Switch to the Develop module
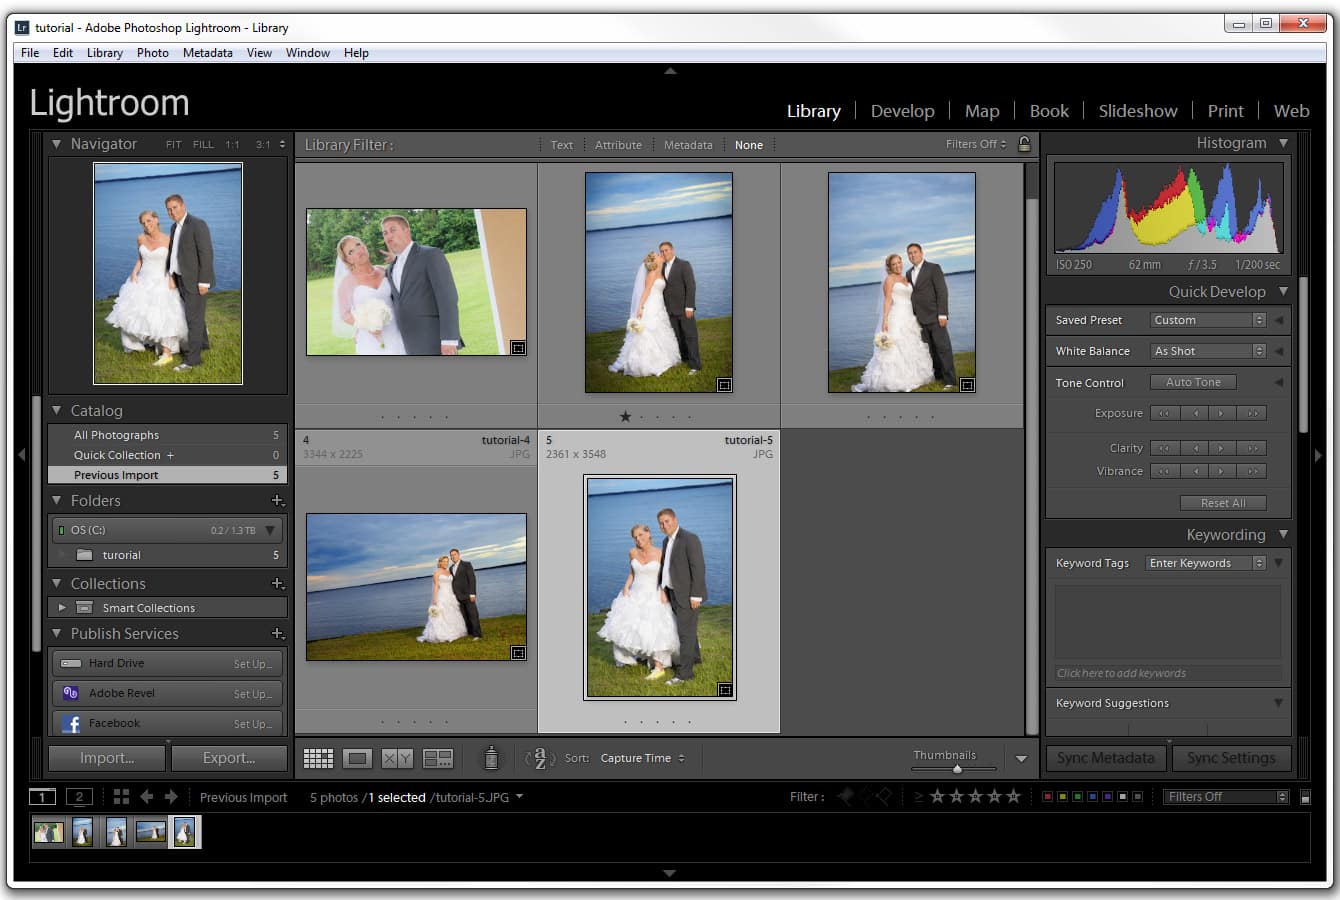This screenshot has width=1340, height=900. coord(902,110)
